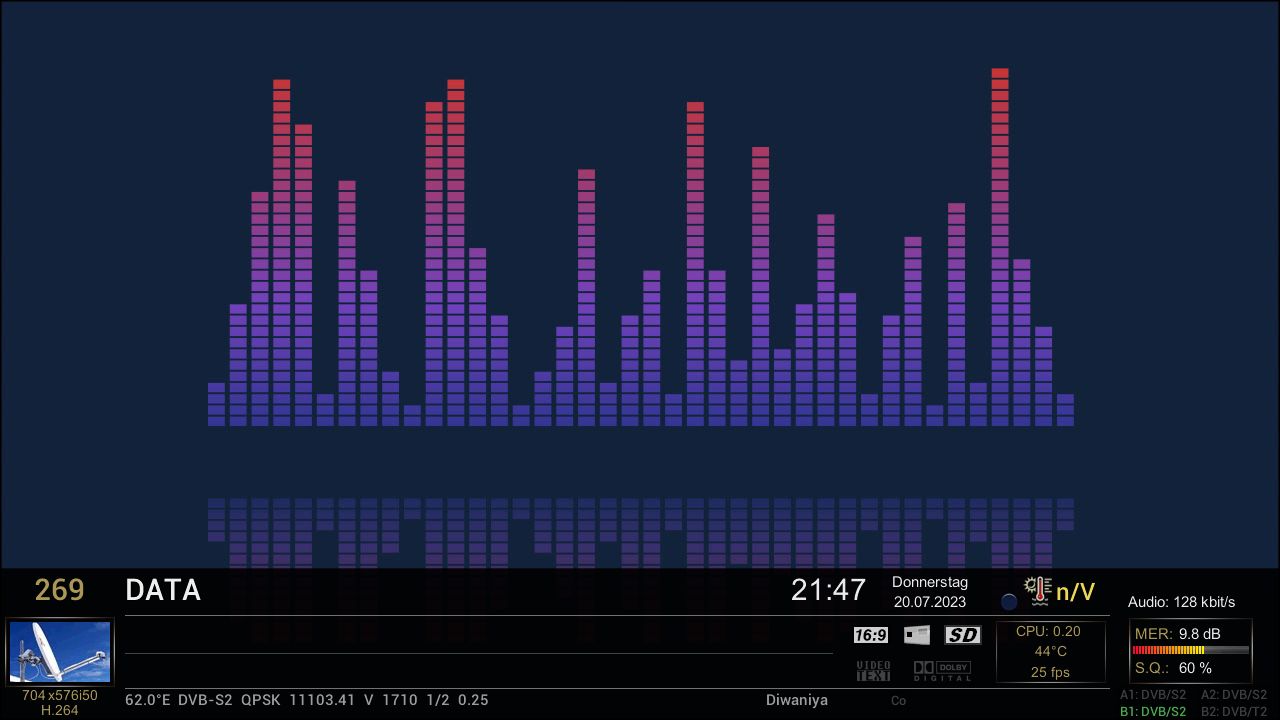Click the crypt card icon
Viewport: 1280px width, 720px height.
pos(916,635)
